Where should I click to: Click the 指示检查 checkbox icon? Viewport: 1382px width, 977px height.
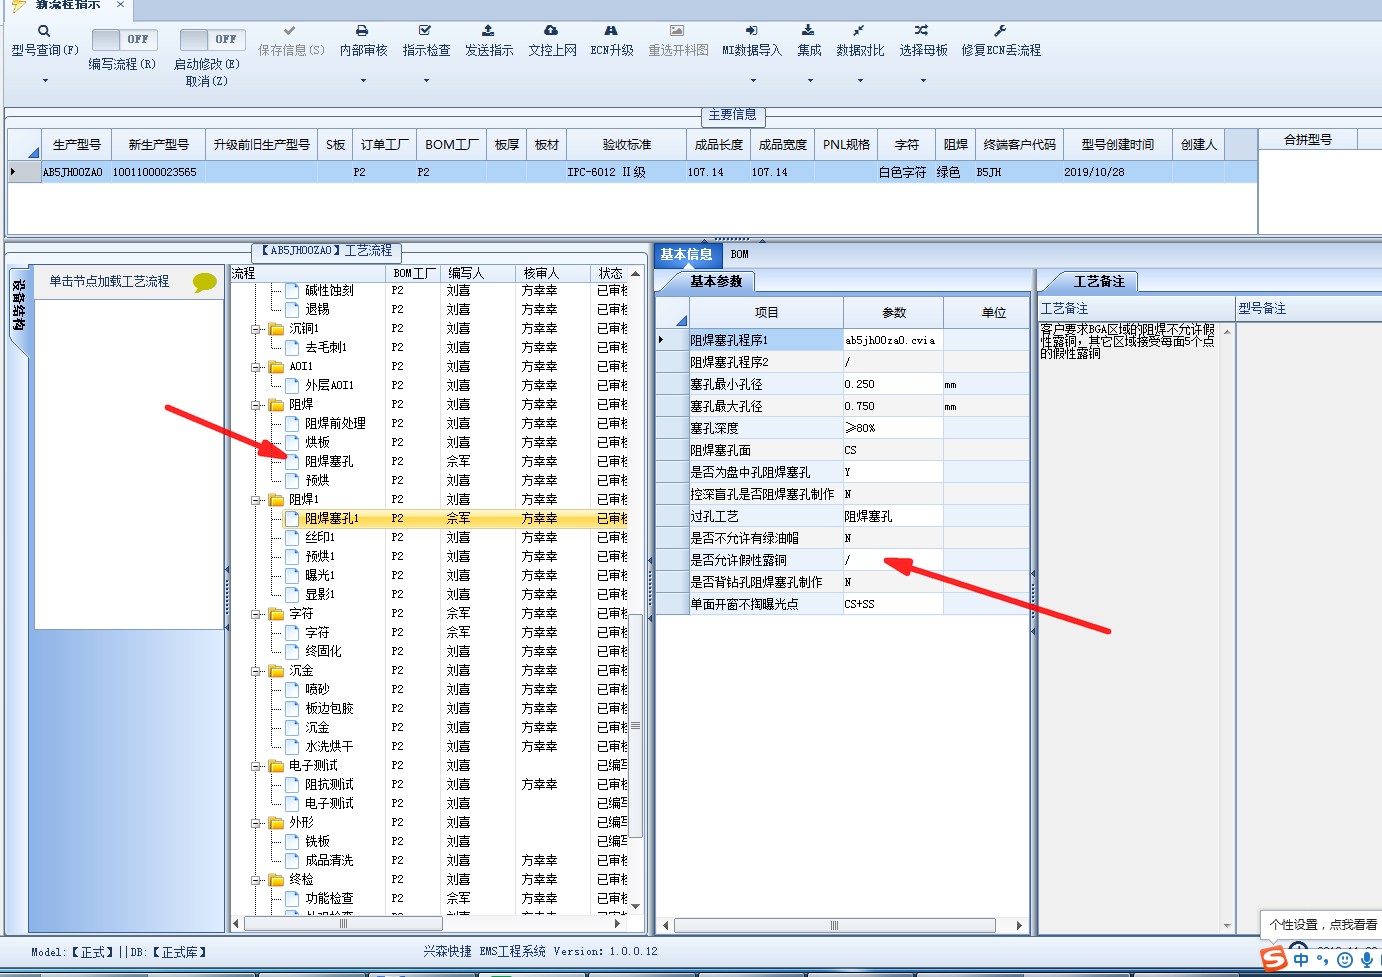pos(425,31)
